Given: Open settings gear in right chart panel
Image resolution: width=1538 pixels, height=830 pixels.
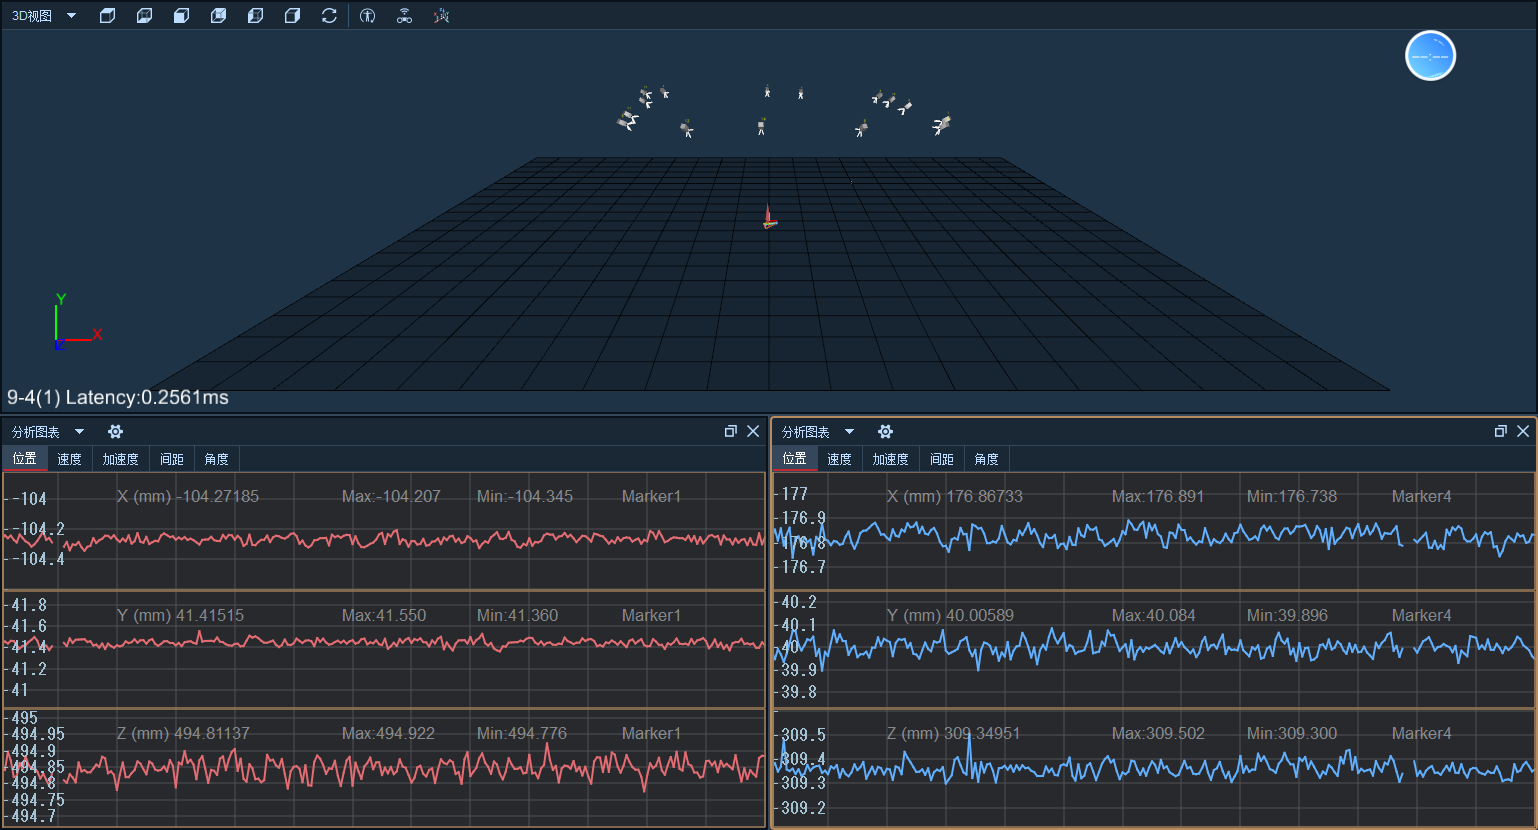Looking at the screenshot, I should 885,432.
